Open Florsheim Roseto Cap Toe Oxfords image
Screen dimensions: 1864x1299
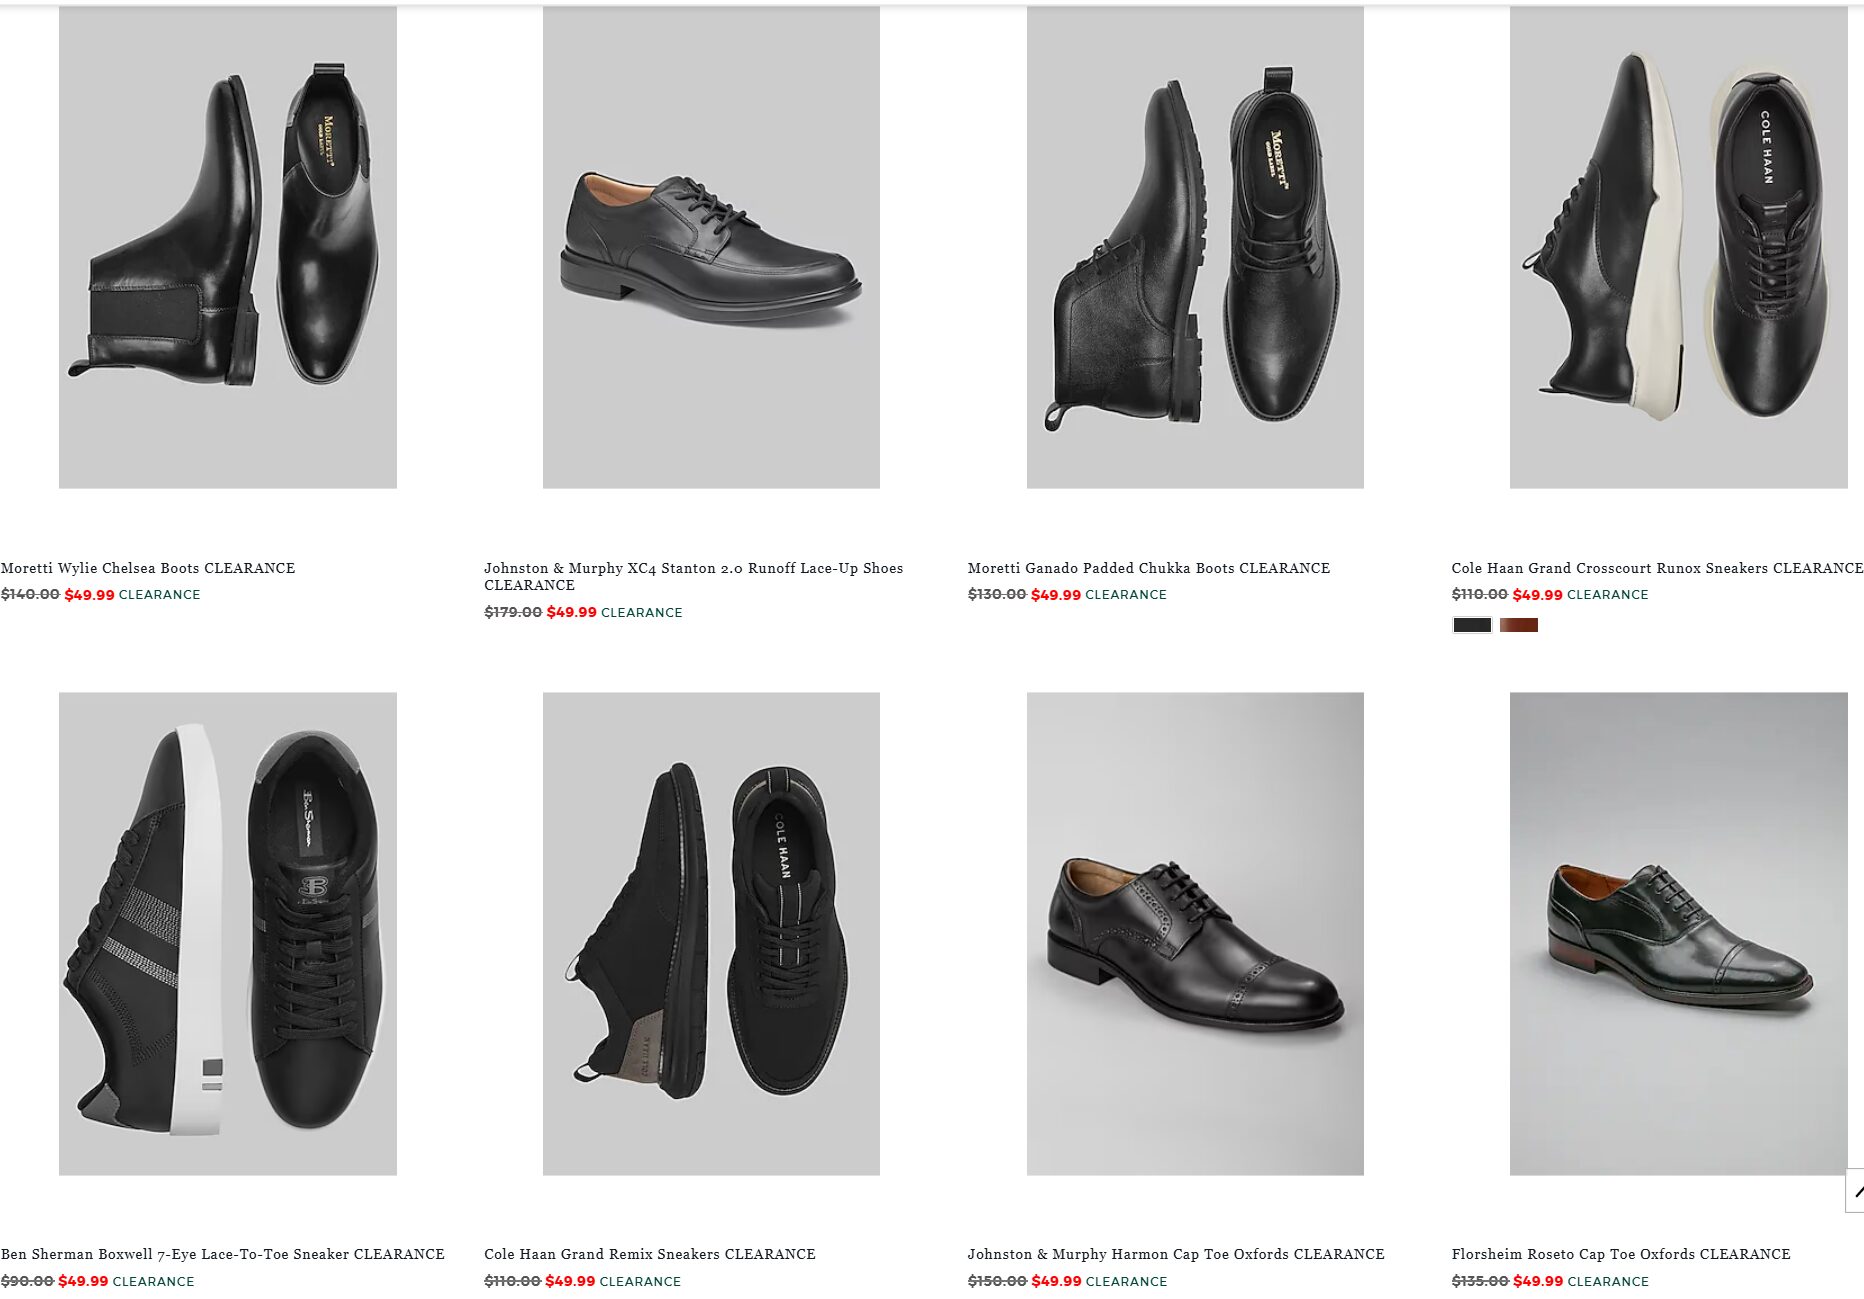click(1678, 933)
